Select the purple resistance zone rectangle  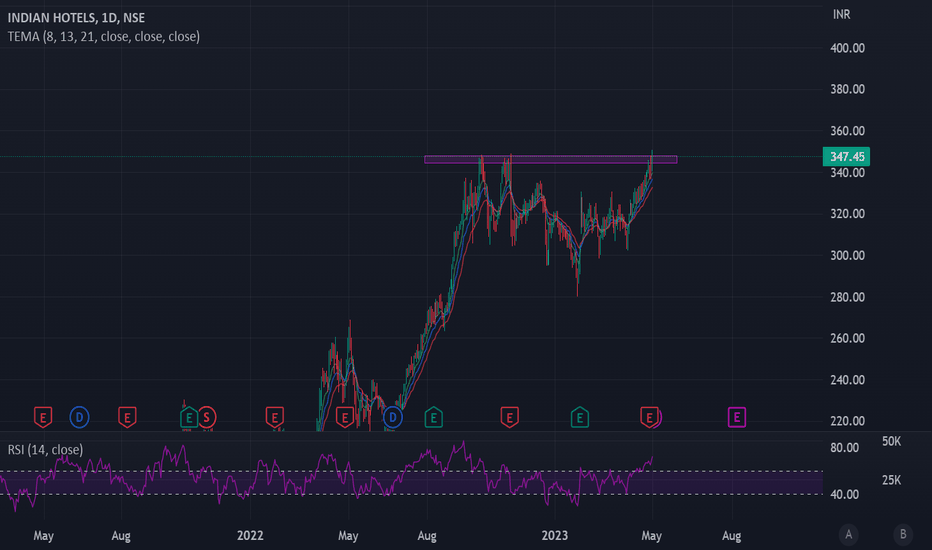click(550, 159)
